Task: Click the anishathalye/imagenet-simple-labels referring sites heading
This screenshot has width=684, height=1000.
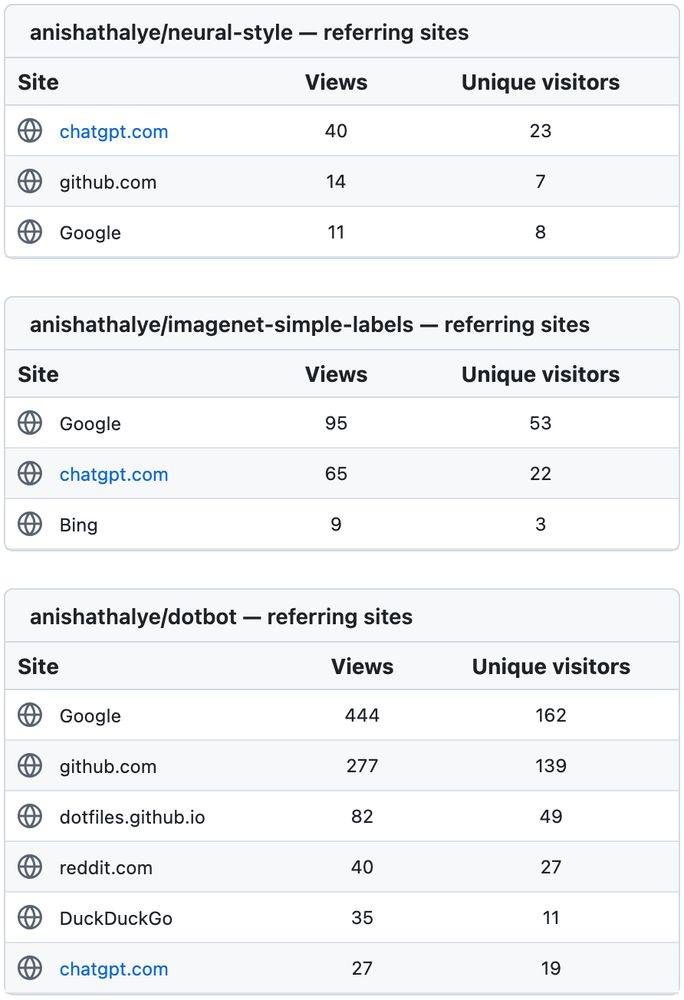Action: 310,325
